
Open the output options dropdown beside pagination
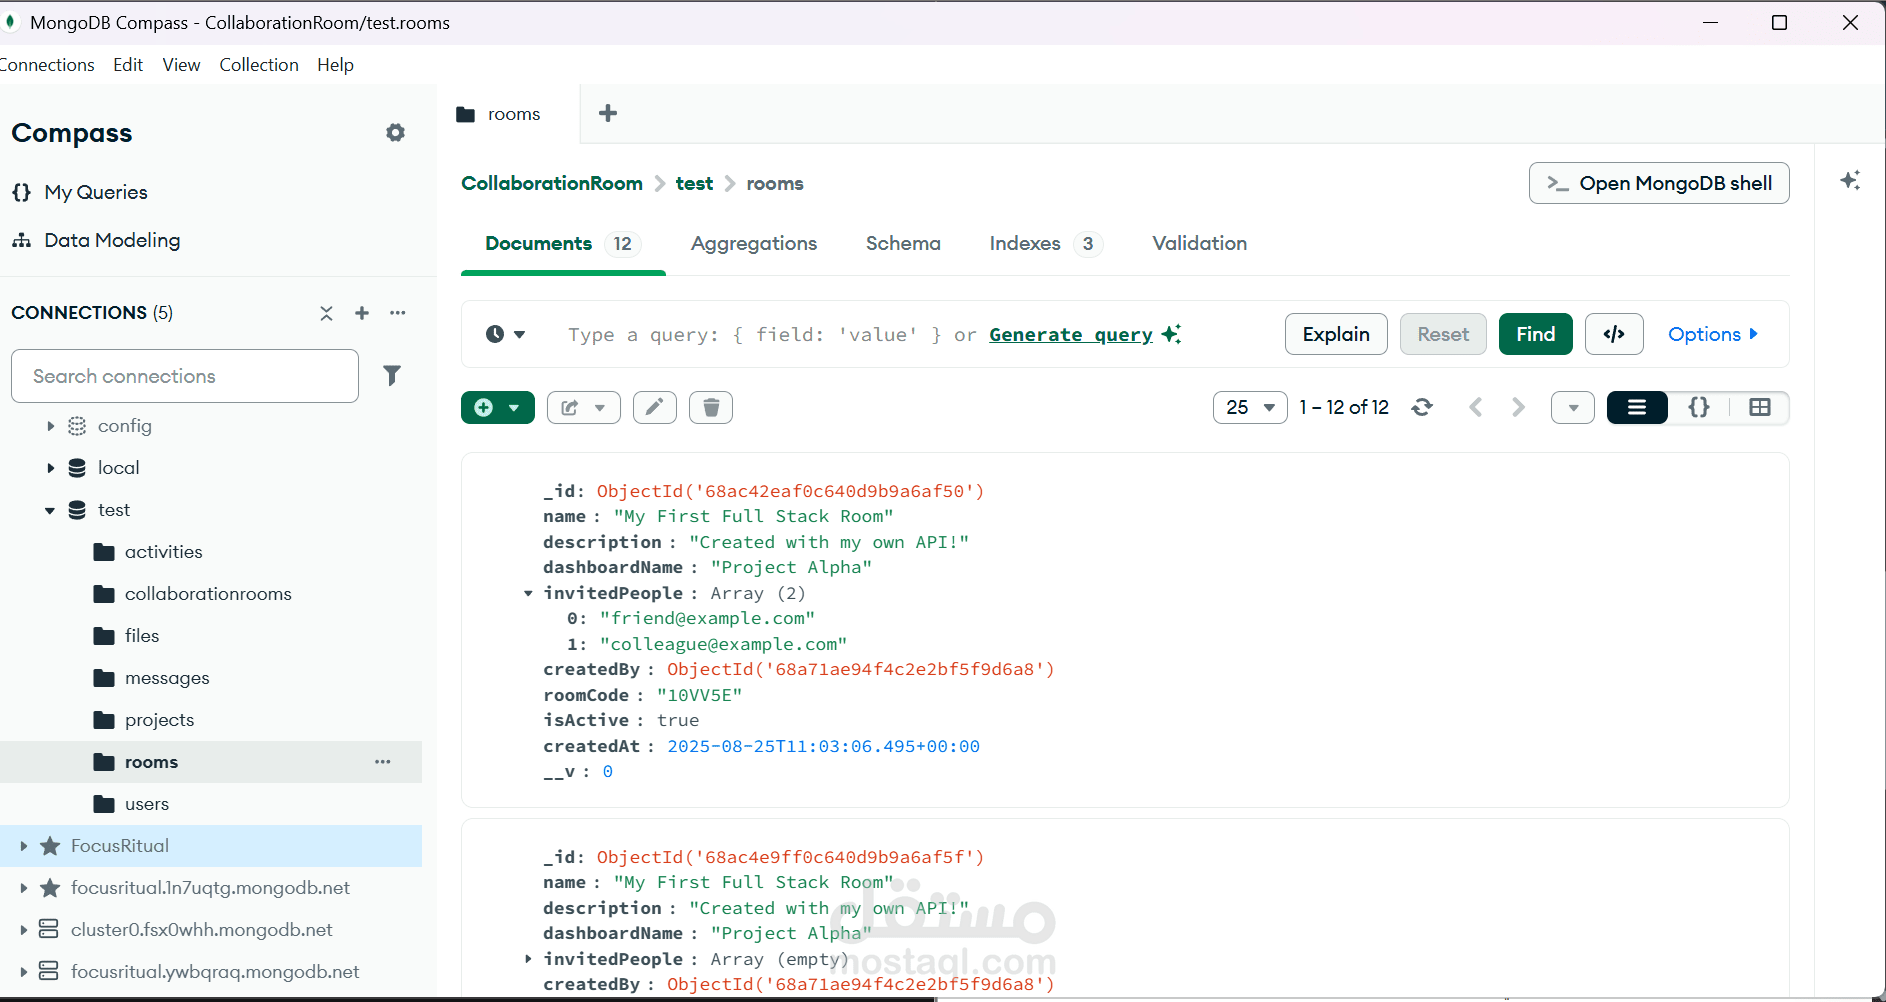pyautogui.click(x=1573, y=407)
